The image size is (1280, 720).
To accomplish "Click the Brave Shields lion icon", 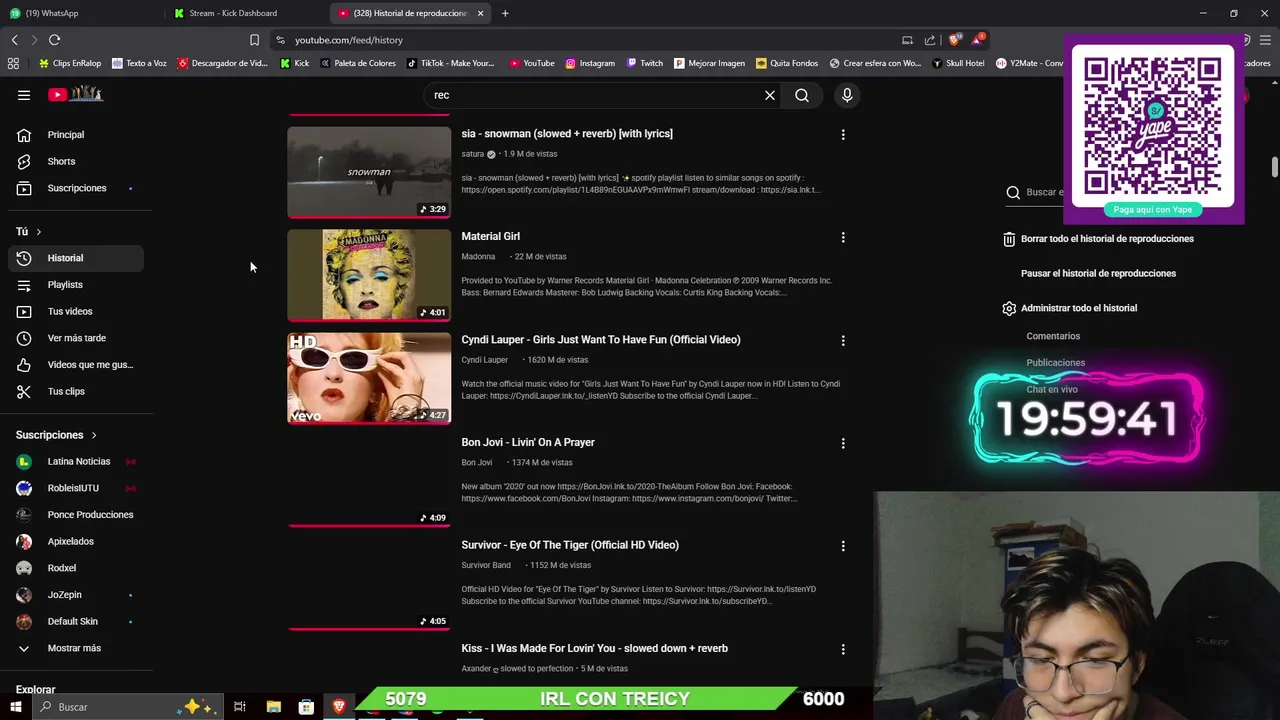I will click(954, 40).
